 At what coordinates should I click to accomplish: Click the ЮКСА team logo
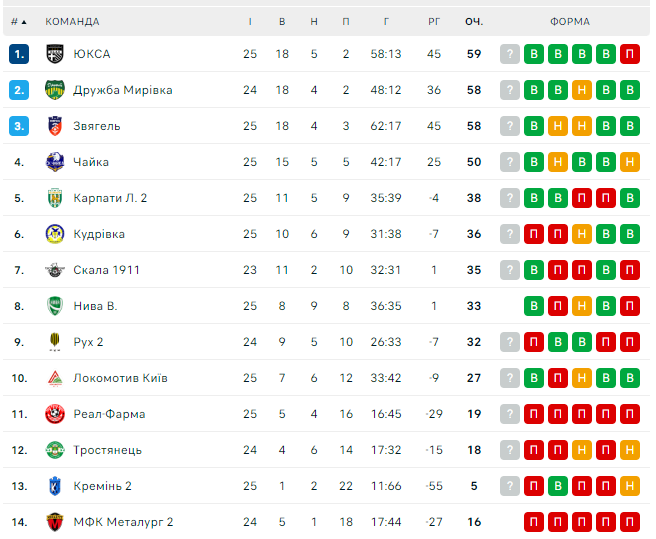click(54, 54)
